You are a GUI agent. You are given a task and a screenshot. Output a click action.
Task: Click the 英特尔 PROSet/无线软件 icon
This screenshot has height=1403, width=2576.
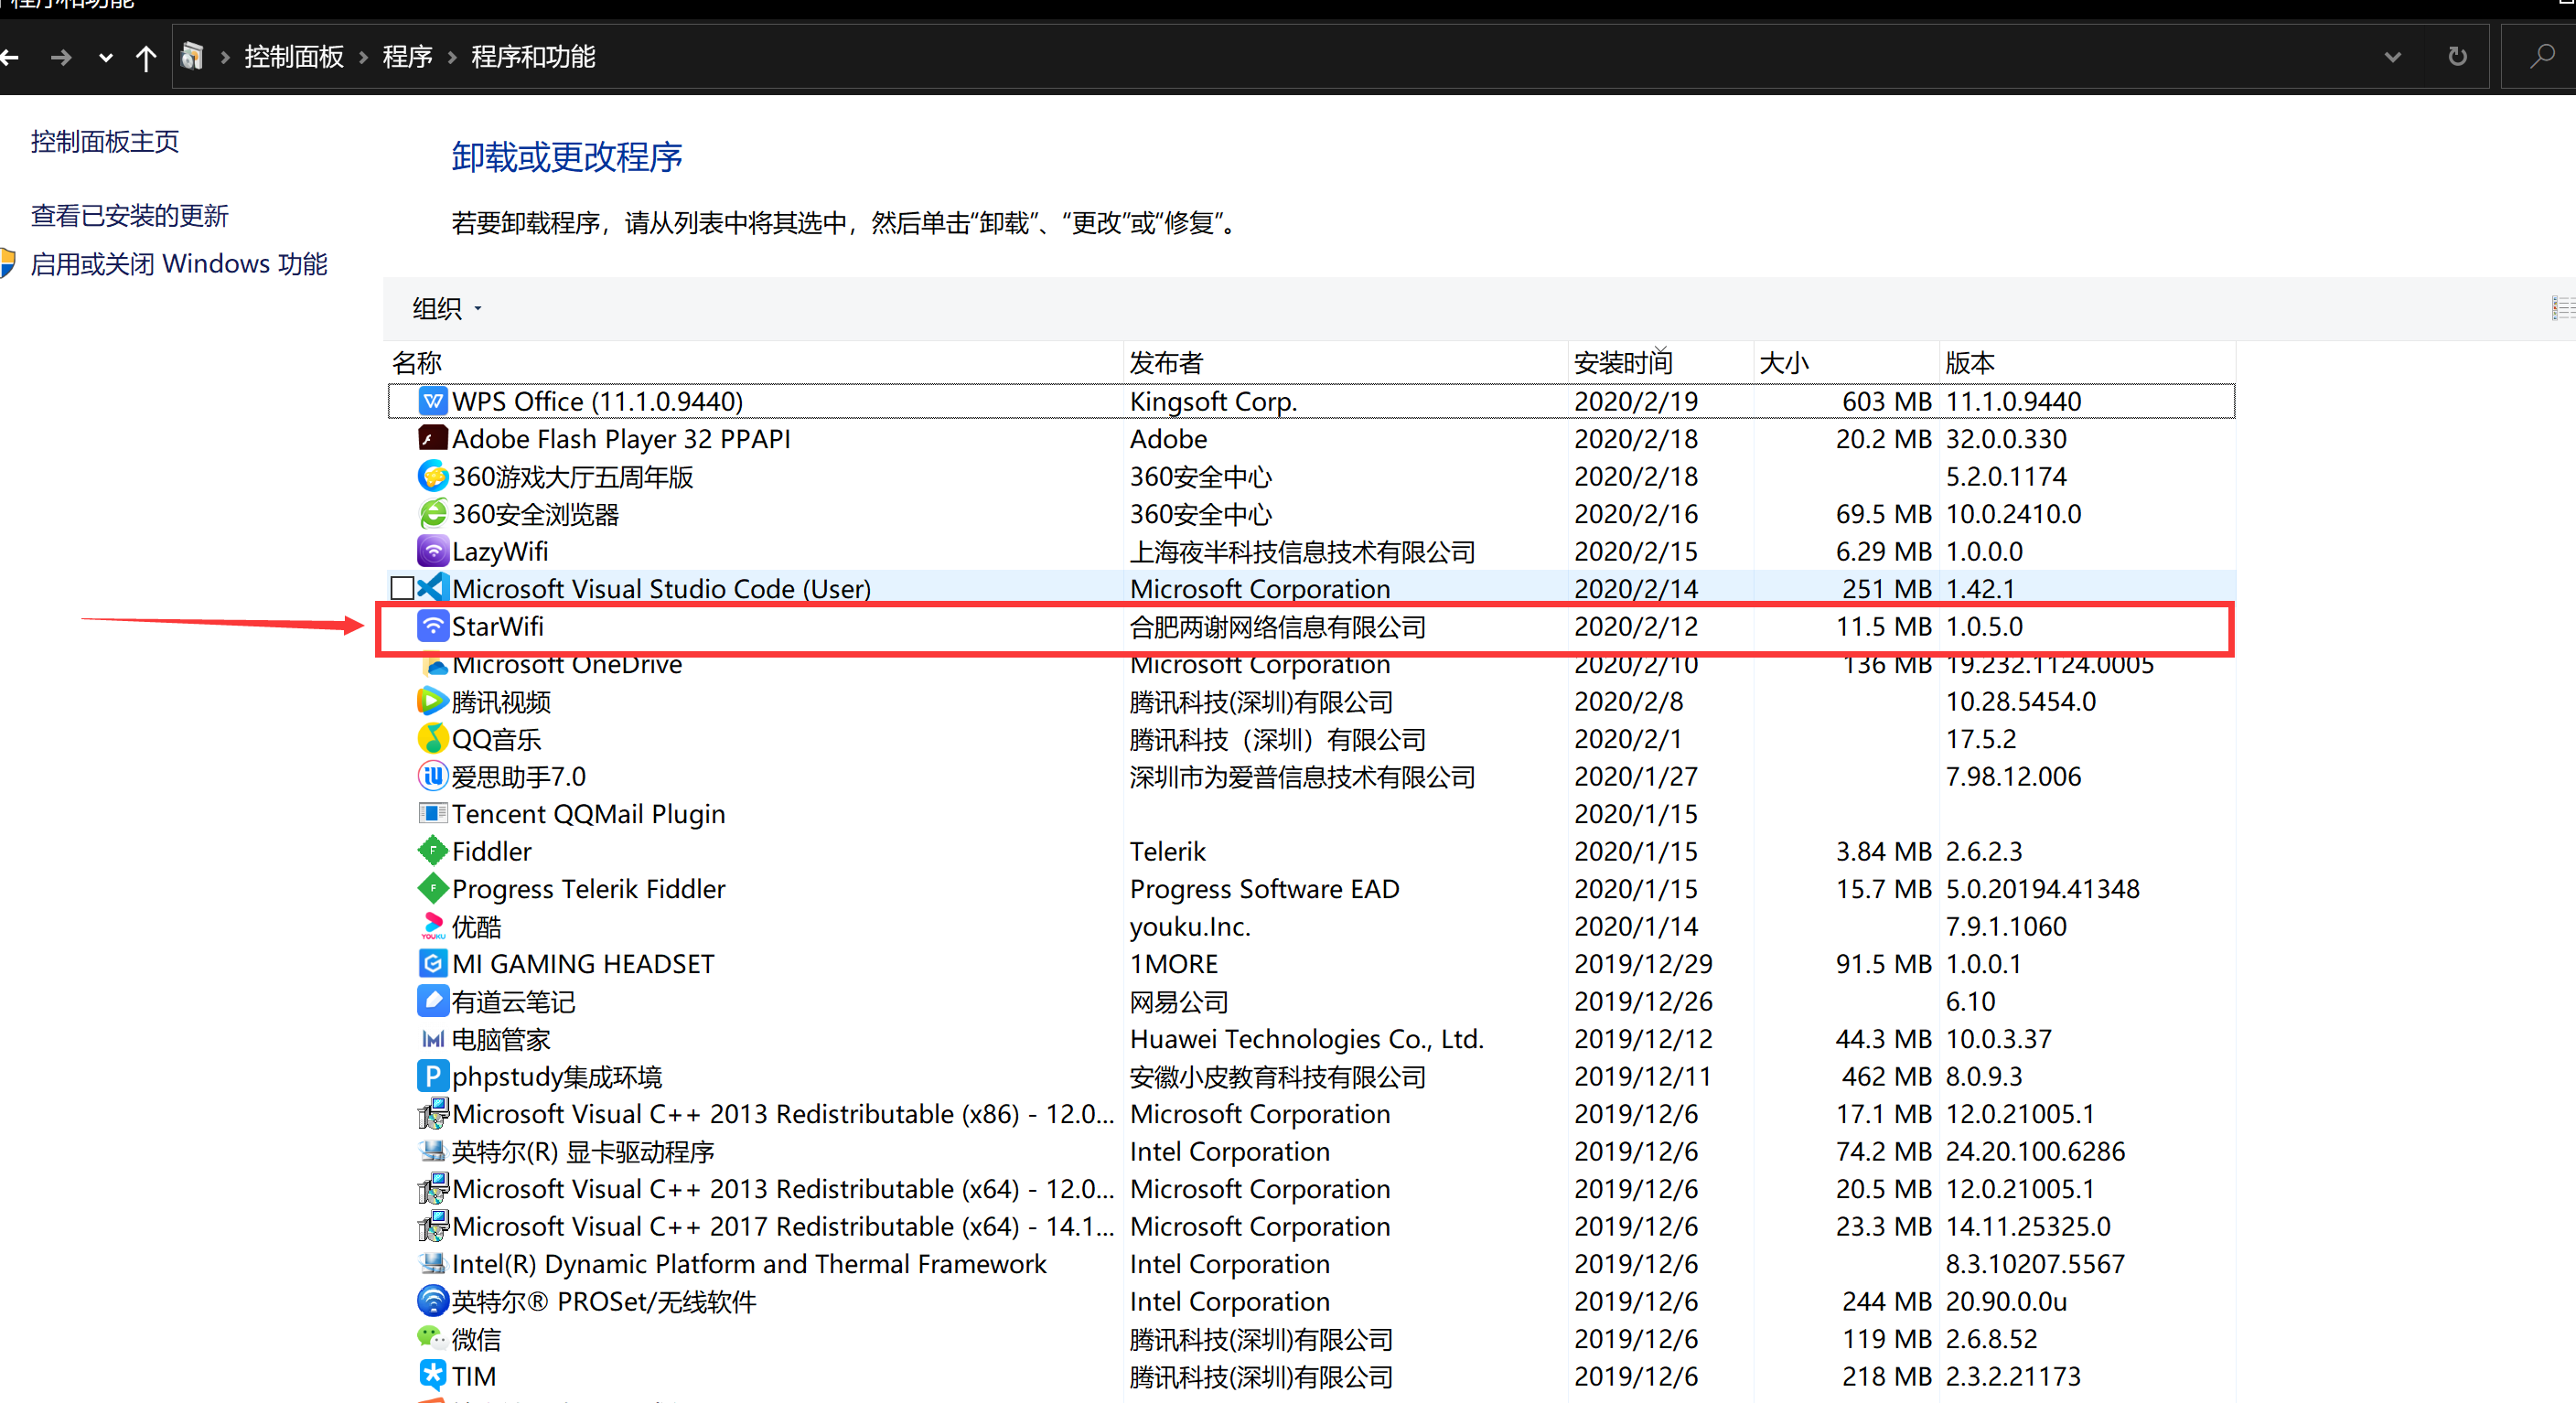click(x=432, y=1301)
